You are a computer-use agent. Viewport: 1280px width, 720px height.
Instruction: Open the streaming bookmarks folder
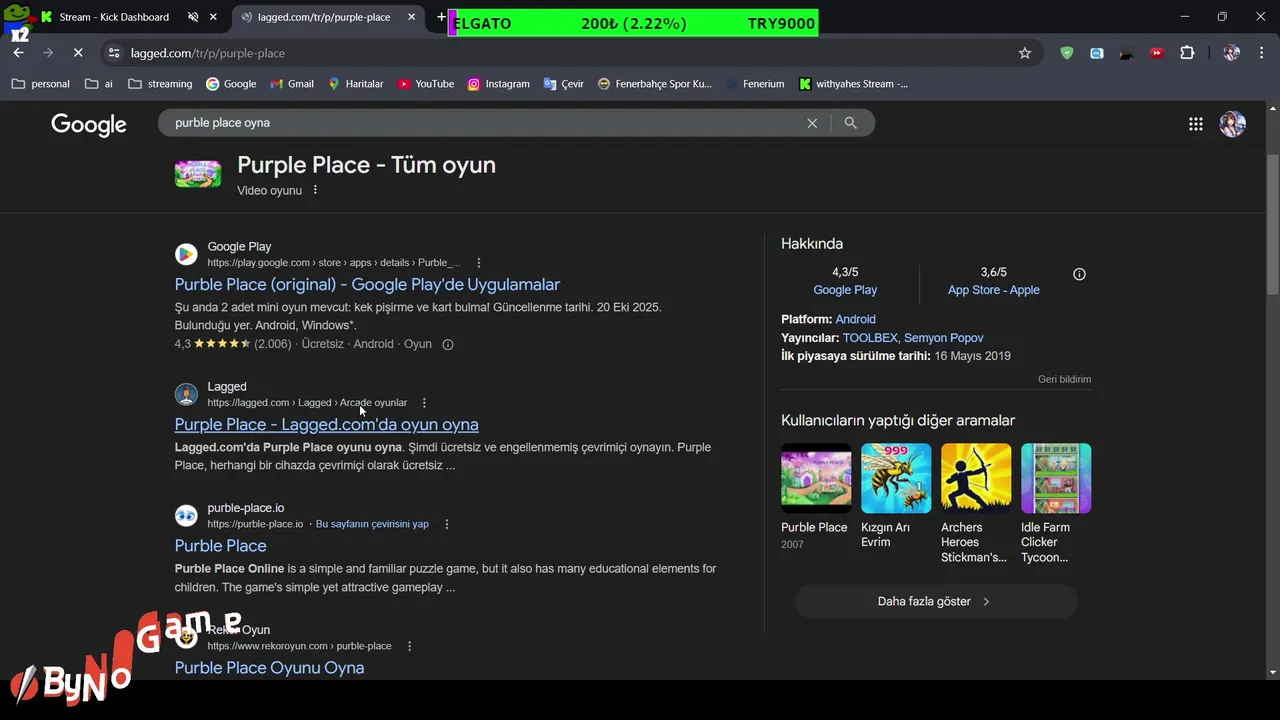point(160,84)
